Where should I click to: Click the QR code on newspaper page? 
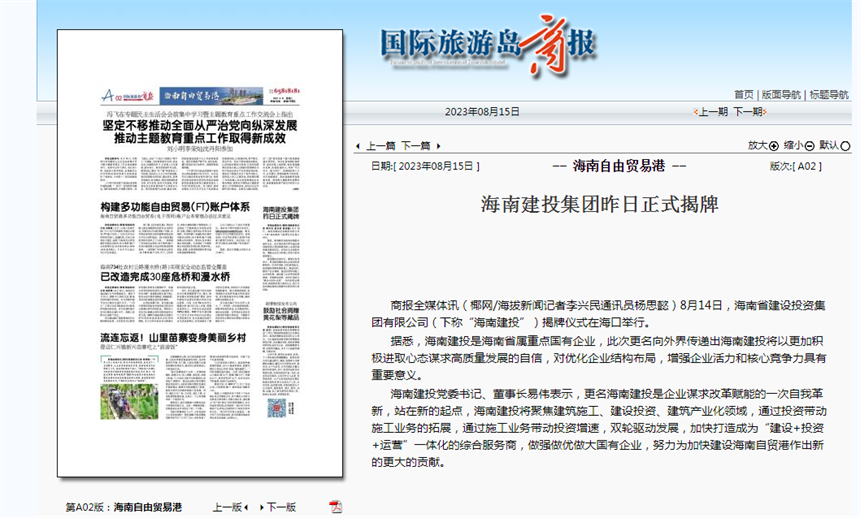click(276, 408)
